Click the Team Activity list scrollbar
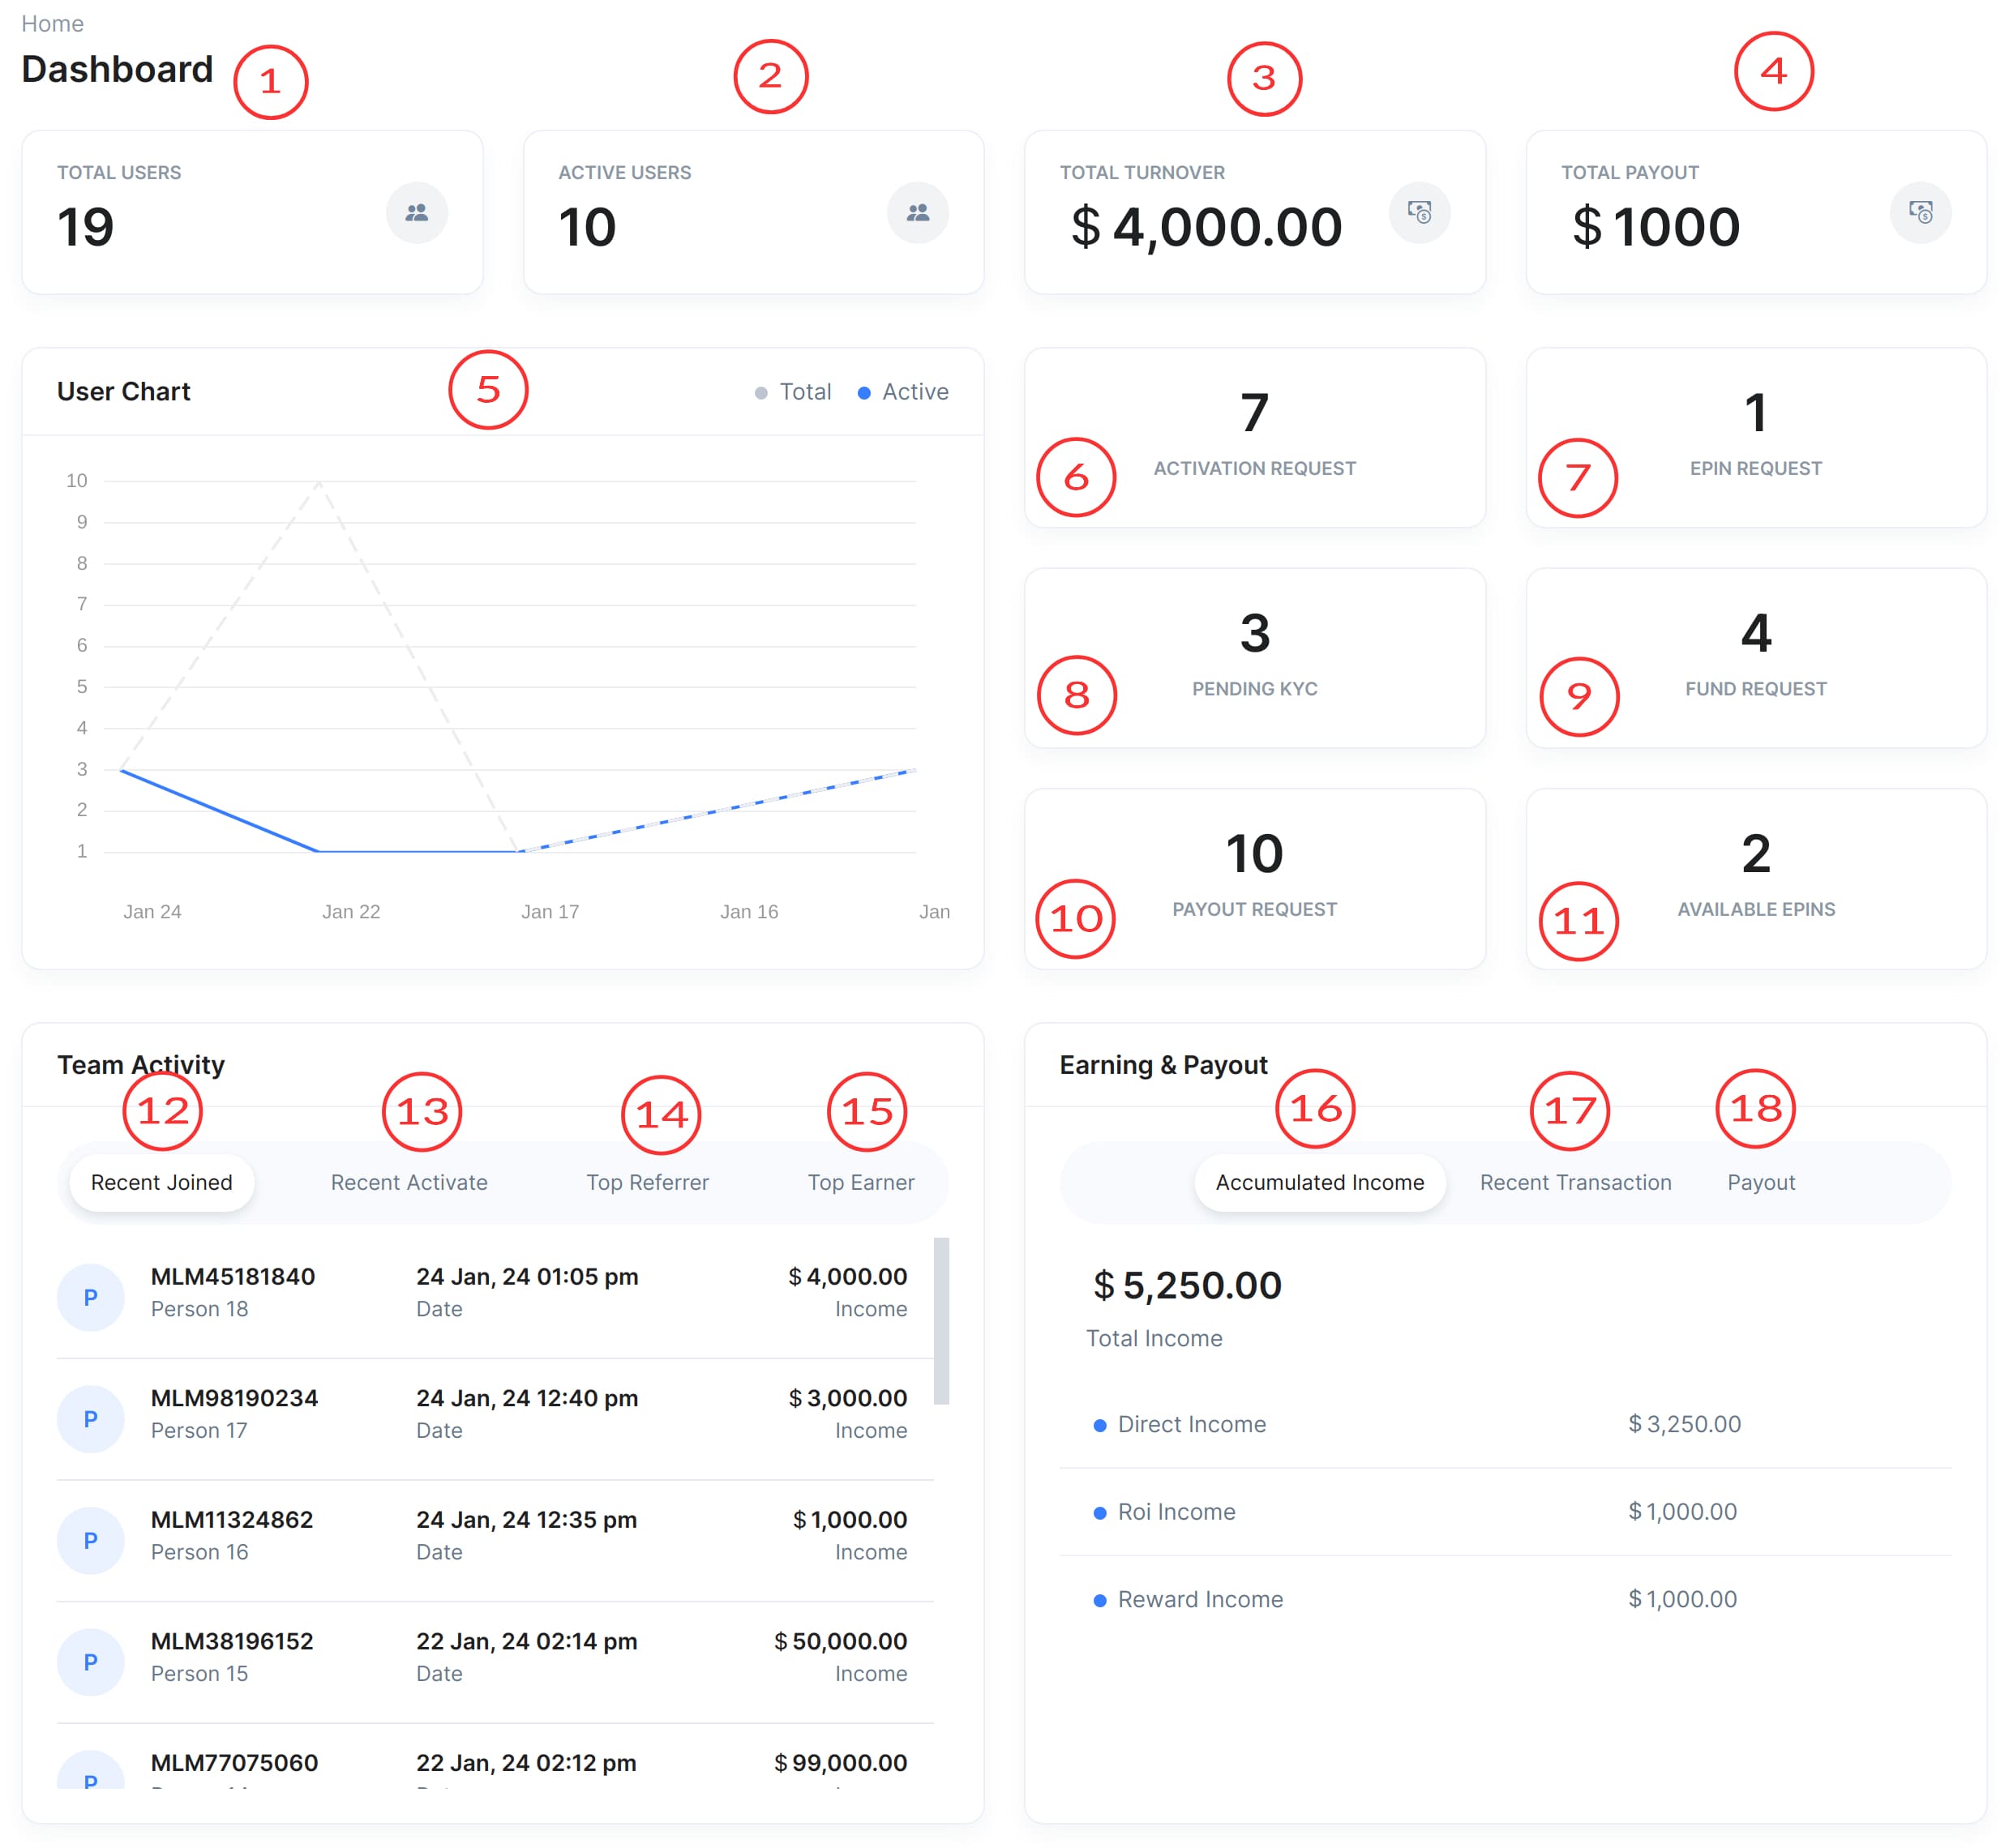 tap(941, 1320)
